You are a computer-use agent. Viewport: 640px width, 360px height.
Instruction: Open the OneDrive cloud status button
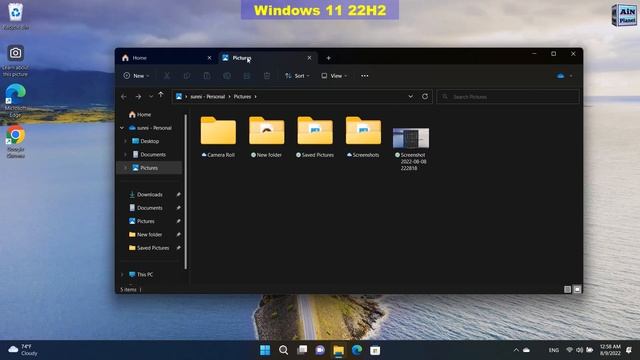[564, 76]
